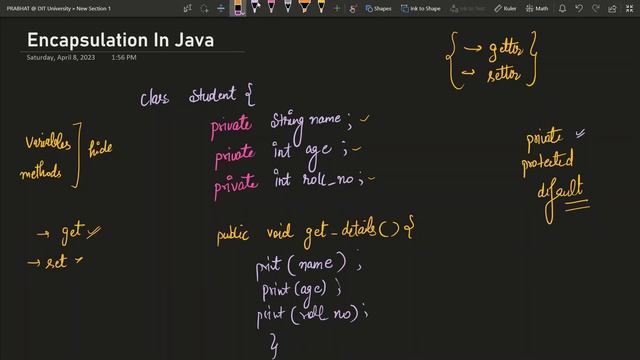Redo the last action

[x=596, y=8]
